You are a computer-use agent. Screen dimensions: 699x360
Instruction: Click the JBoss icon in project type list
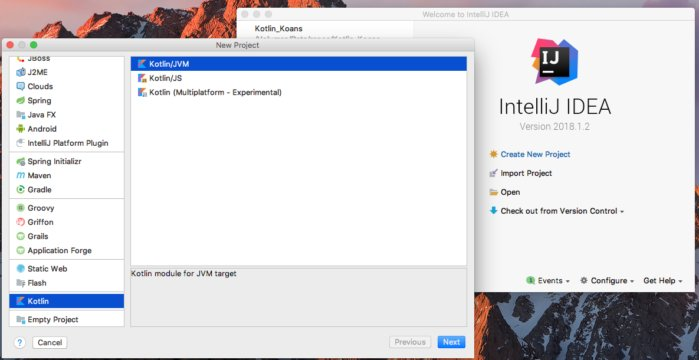pyautogui.click(x=21, y=59)
